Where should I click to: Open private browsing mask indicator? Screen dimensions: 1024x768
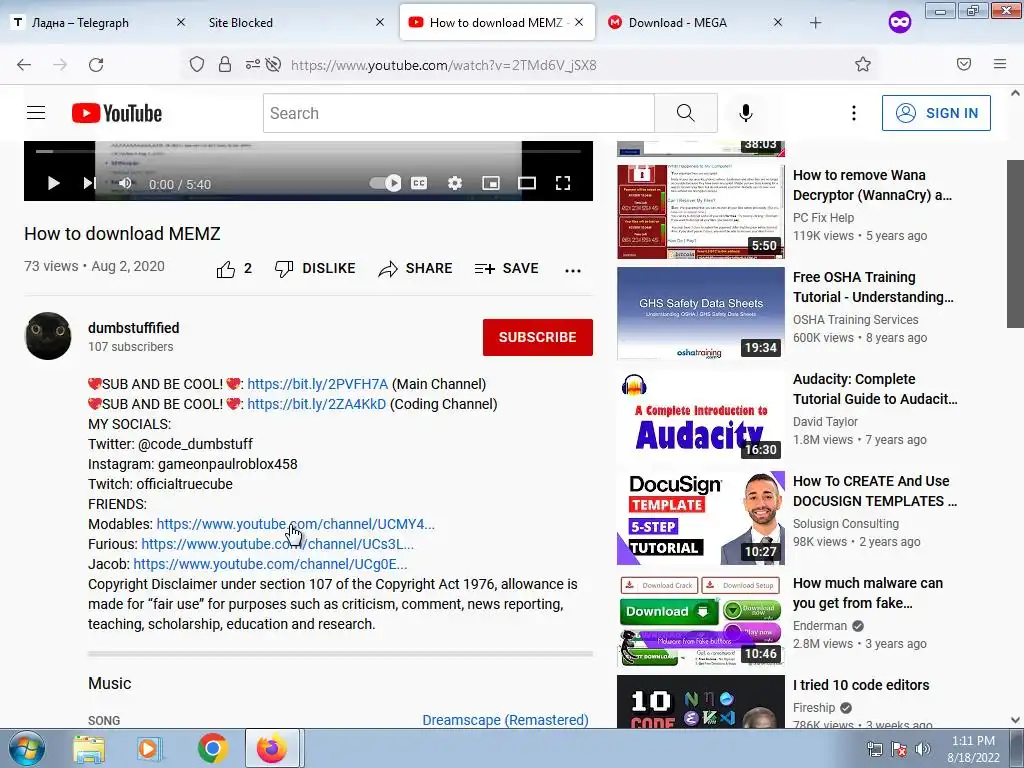pos(899,22)
